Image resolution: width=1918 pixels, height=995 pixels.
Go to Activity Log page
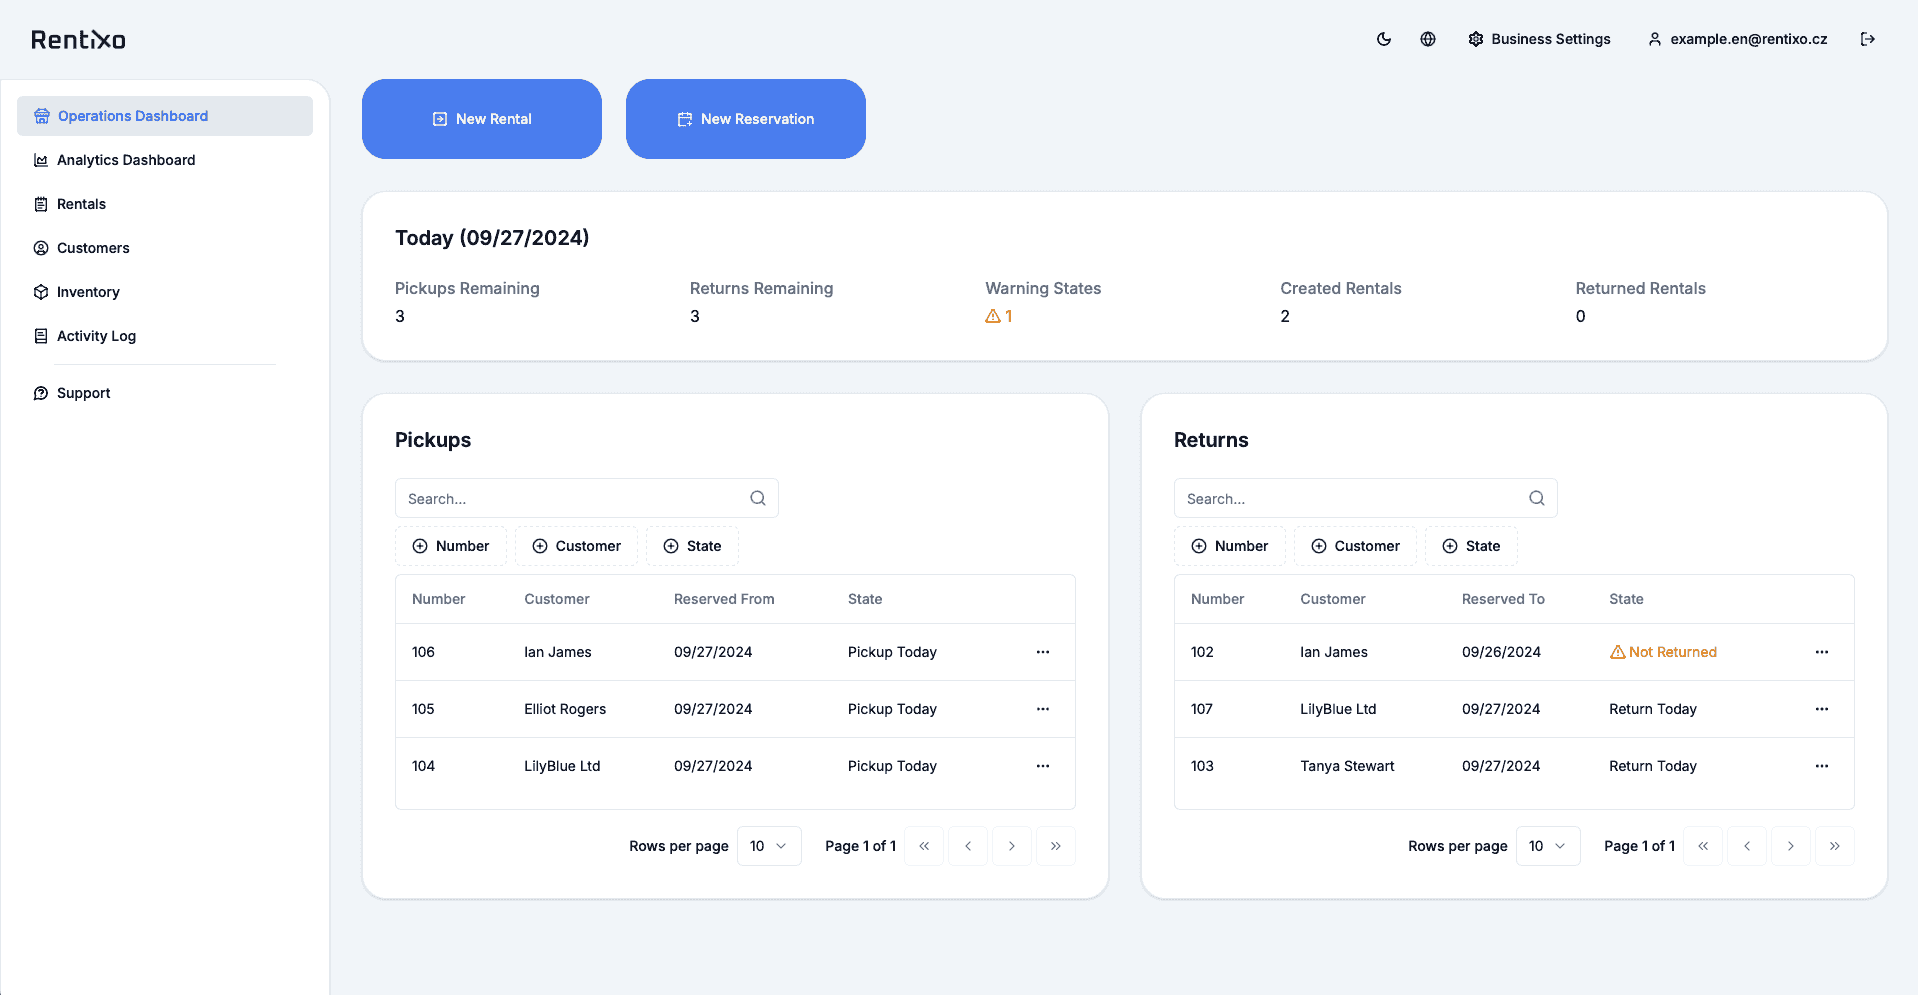(x=96, y=336)
